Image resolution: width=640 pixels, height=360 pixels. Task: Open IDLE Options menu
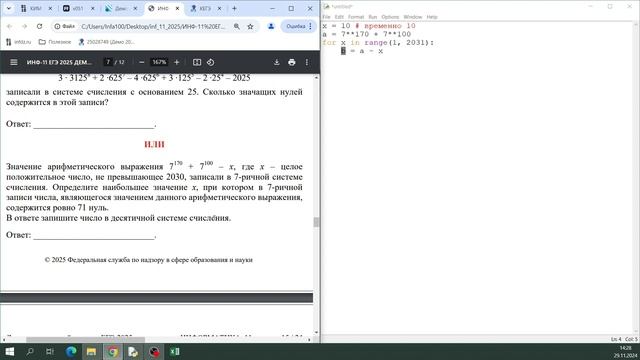[x=390, y=17]
